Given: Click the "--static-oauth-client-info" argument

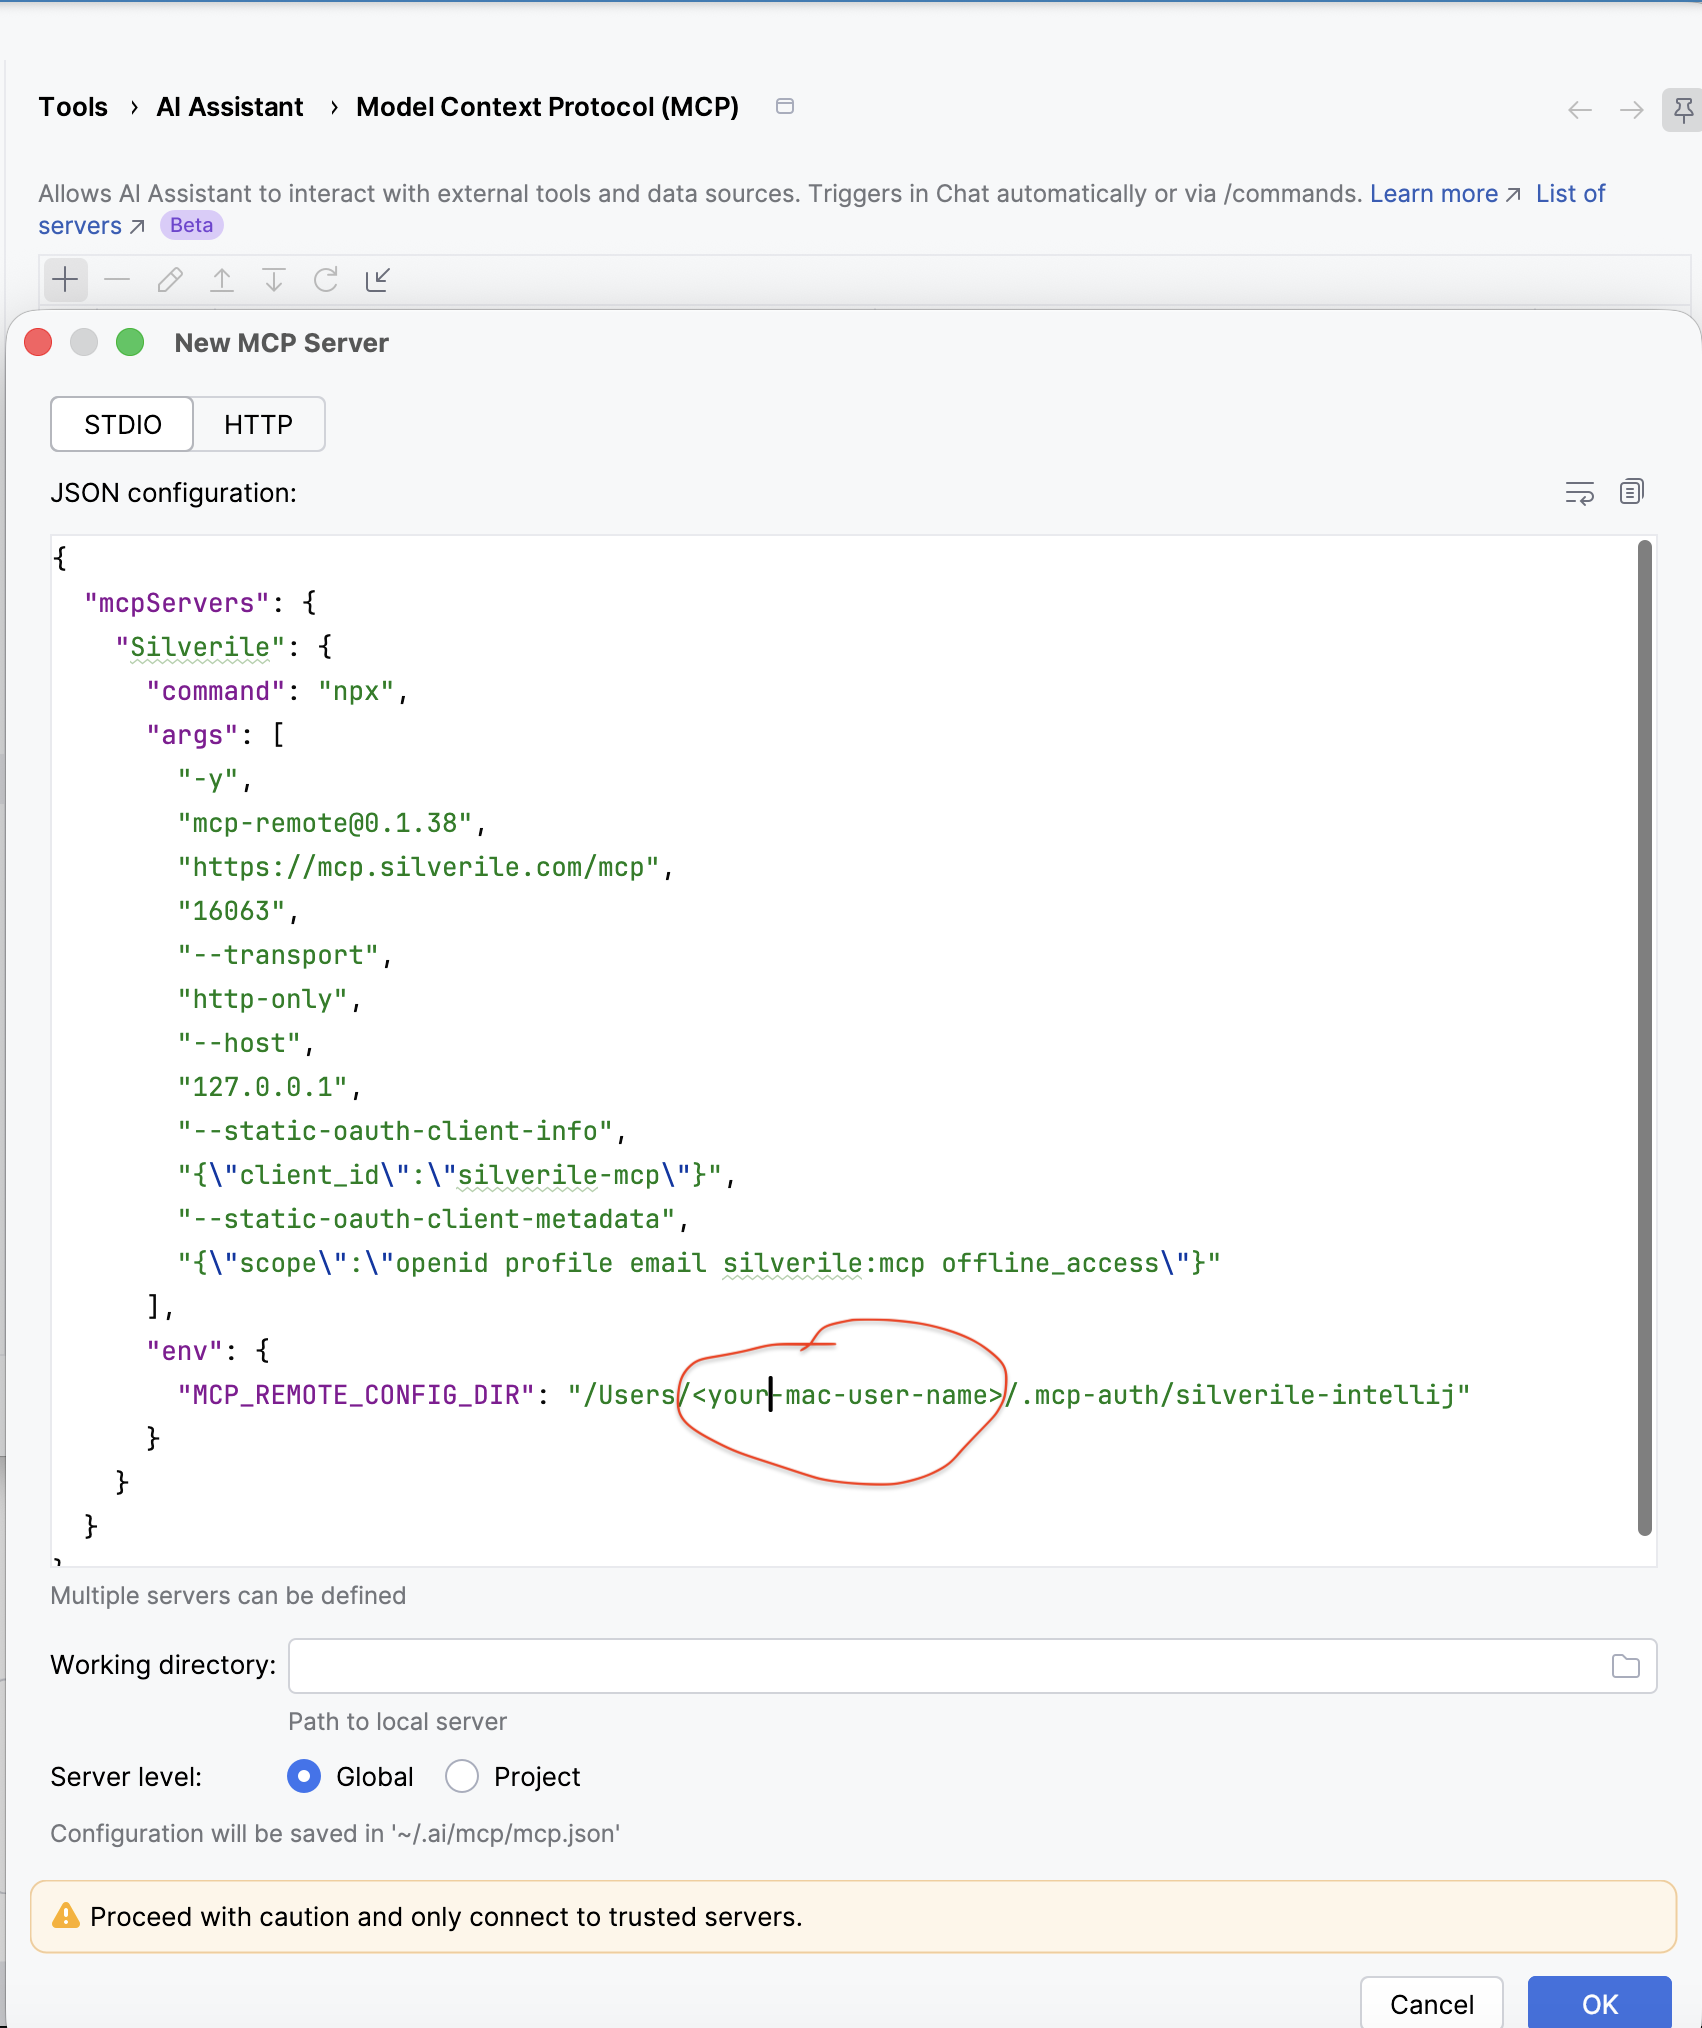Looking at the screenshot, I should [395, 1131].
